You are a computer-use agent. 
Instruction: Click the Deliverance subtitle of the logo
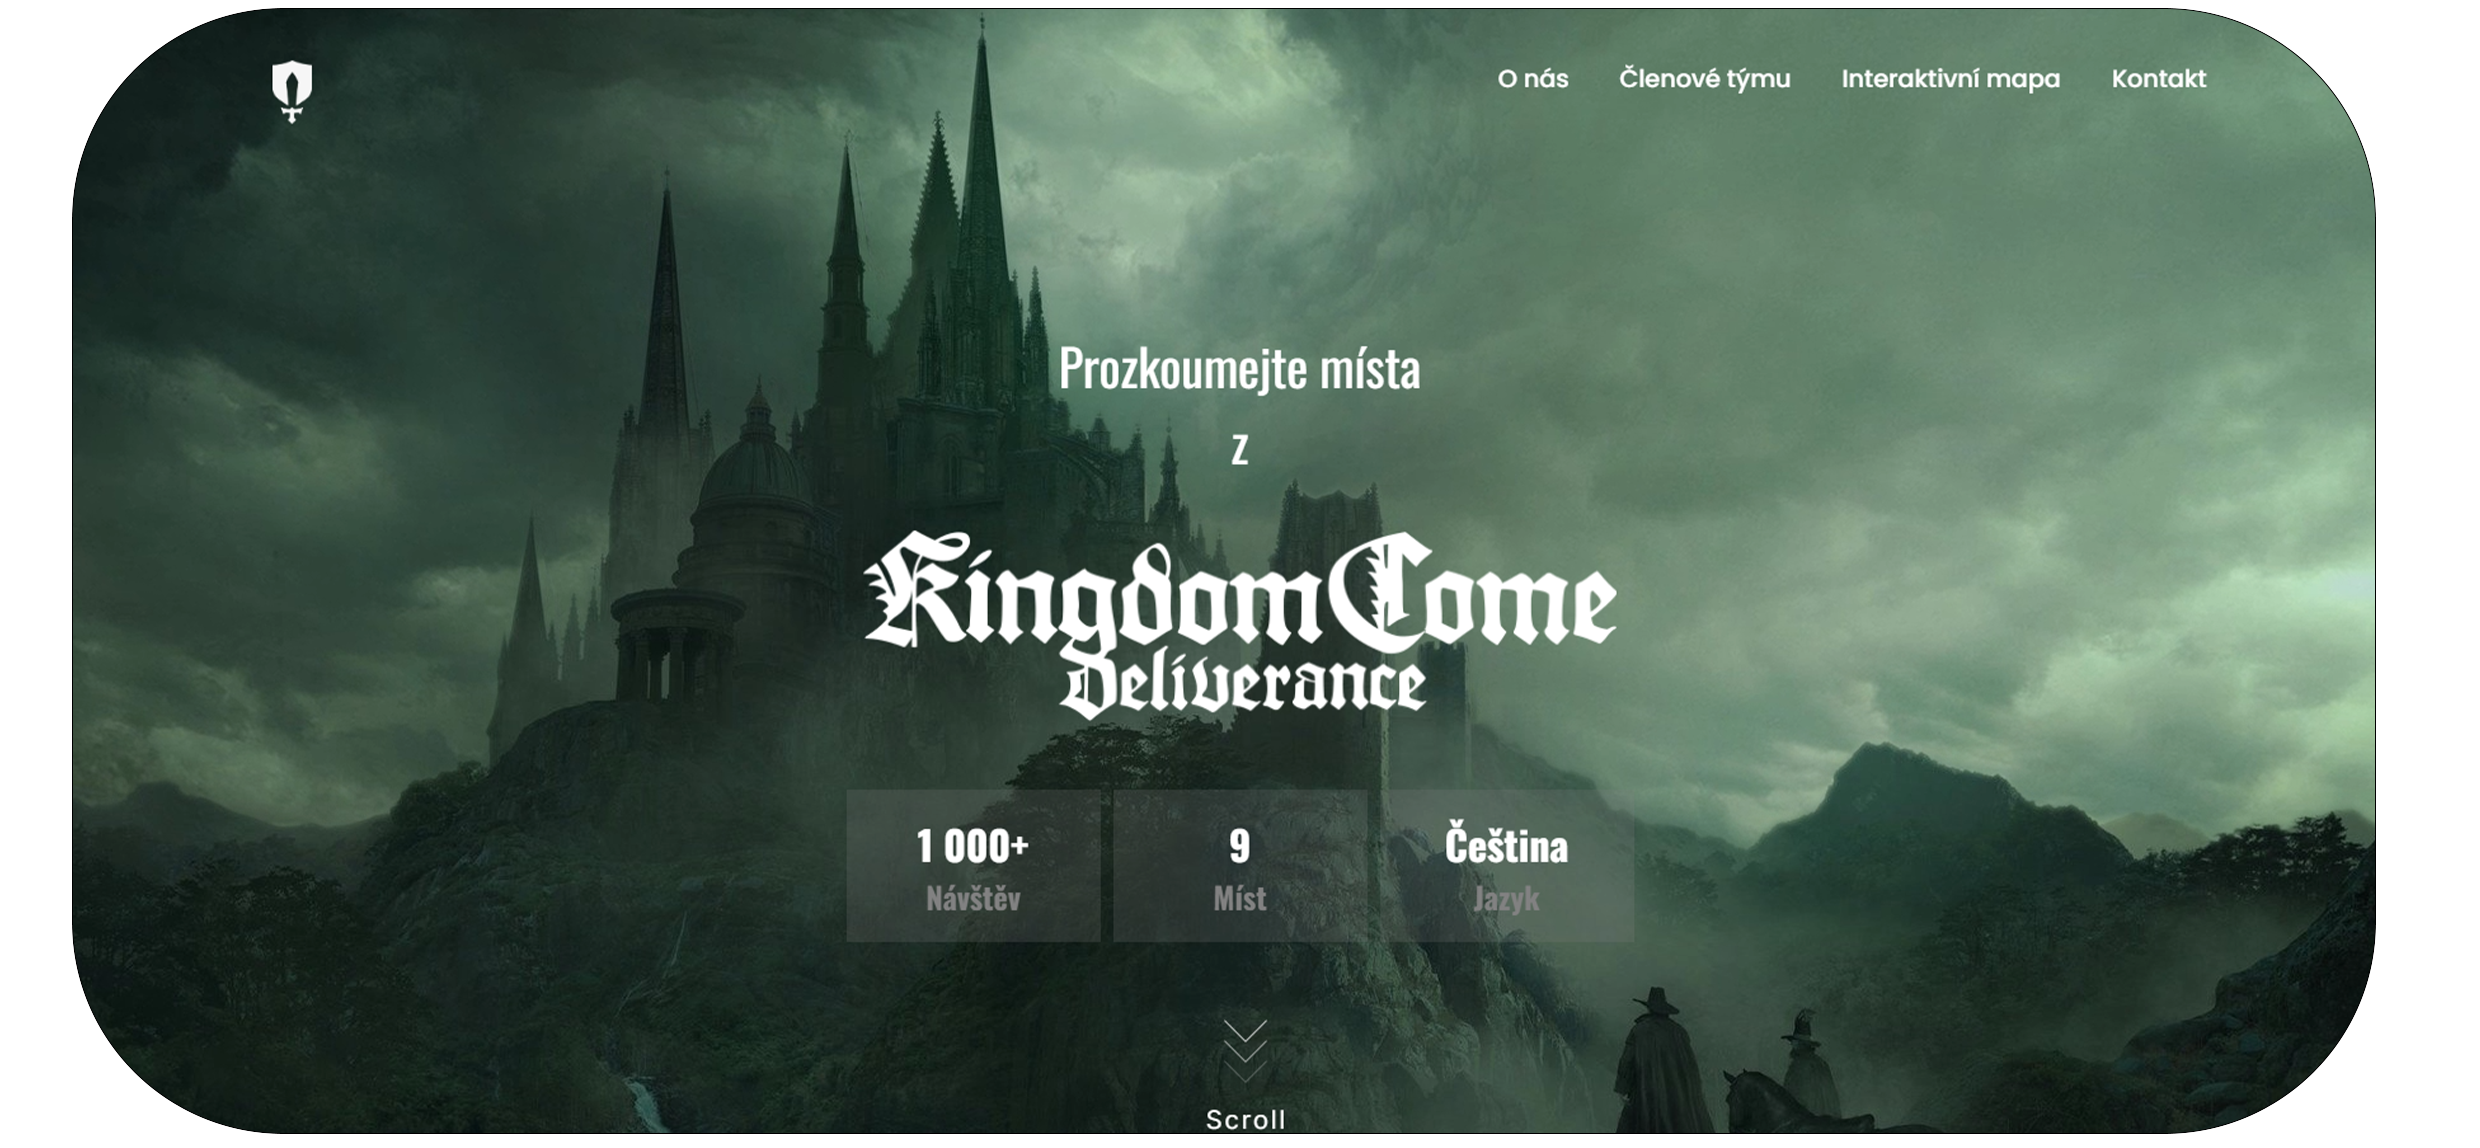point(1243,686)
